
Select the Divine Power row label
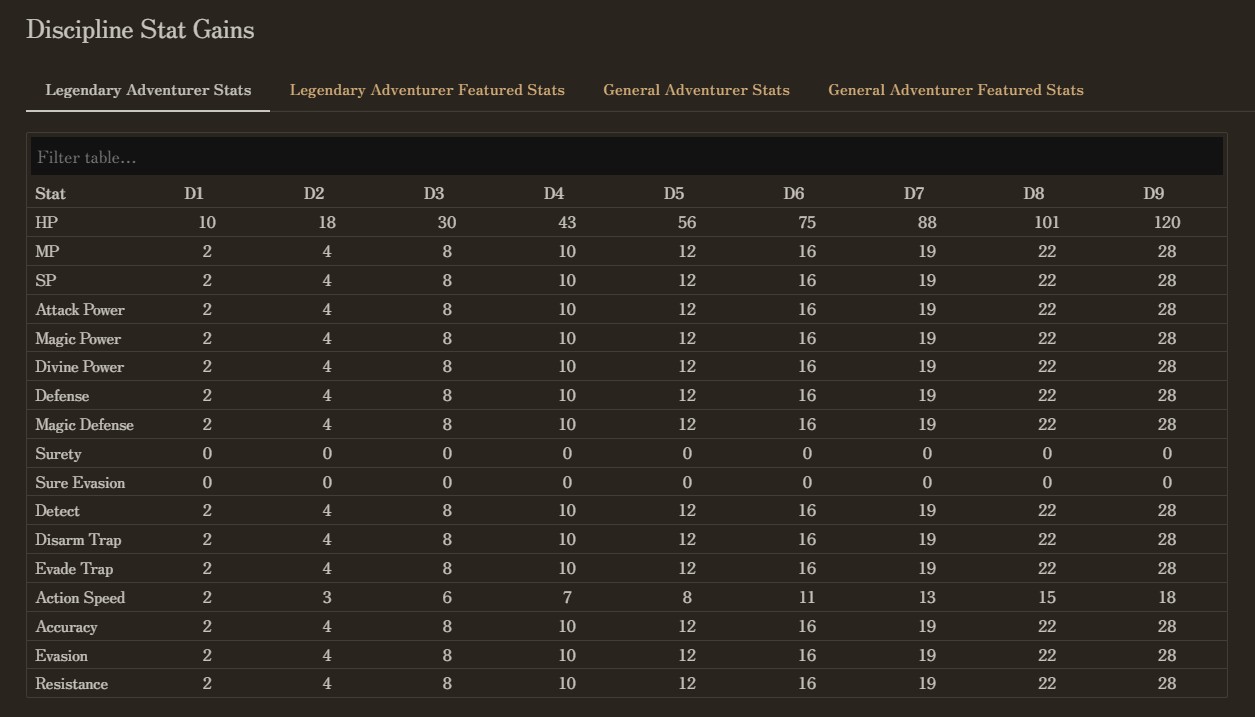[80, 366]
